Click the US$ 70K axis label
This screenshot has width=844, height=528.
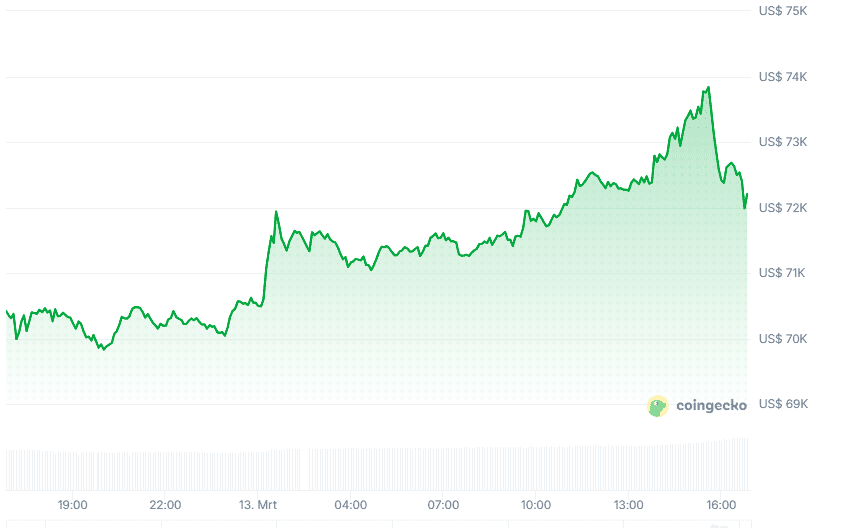click(782, 339)
